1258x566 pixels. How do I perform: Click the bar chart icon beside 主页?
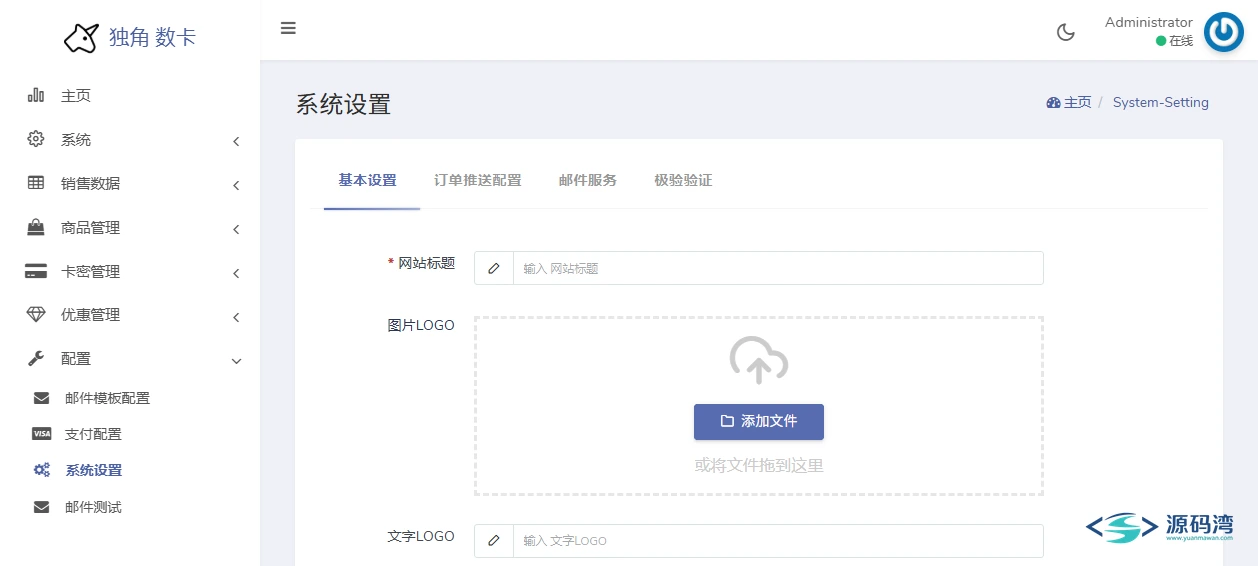pyautogui.click(x=36, y=95)
